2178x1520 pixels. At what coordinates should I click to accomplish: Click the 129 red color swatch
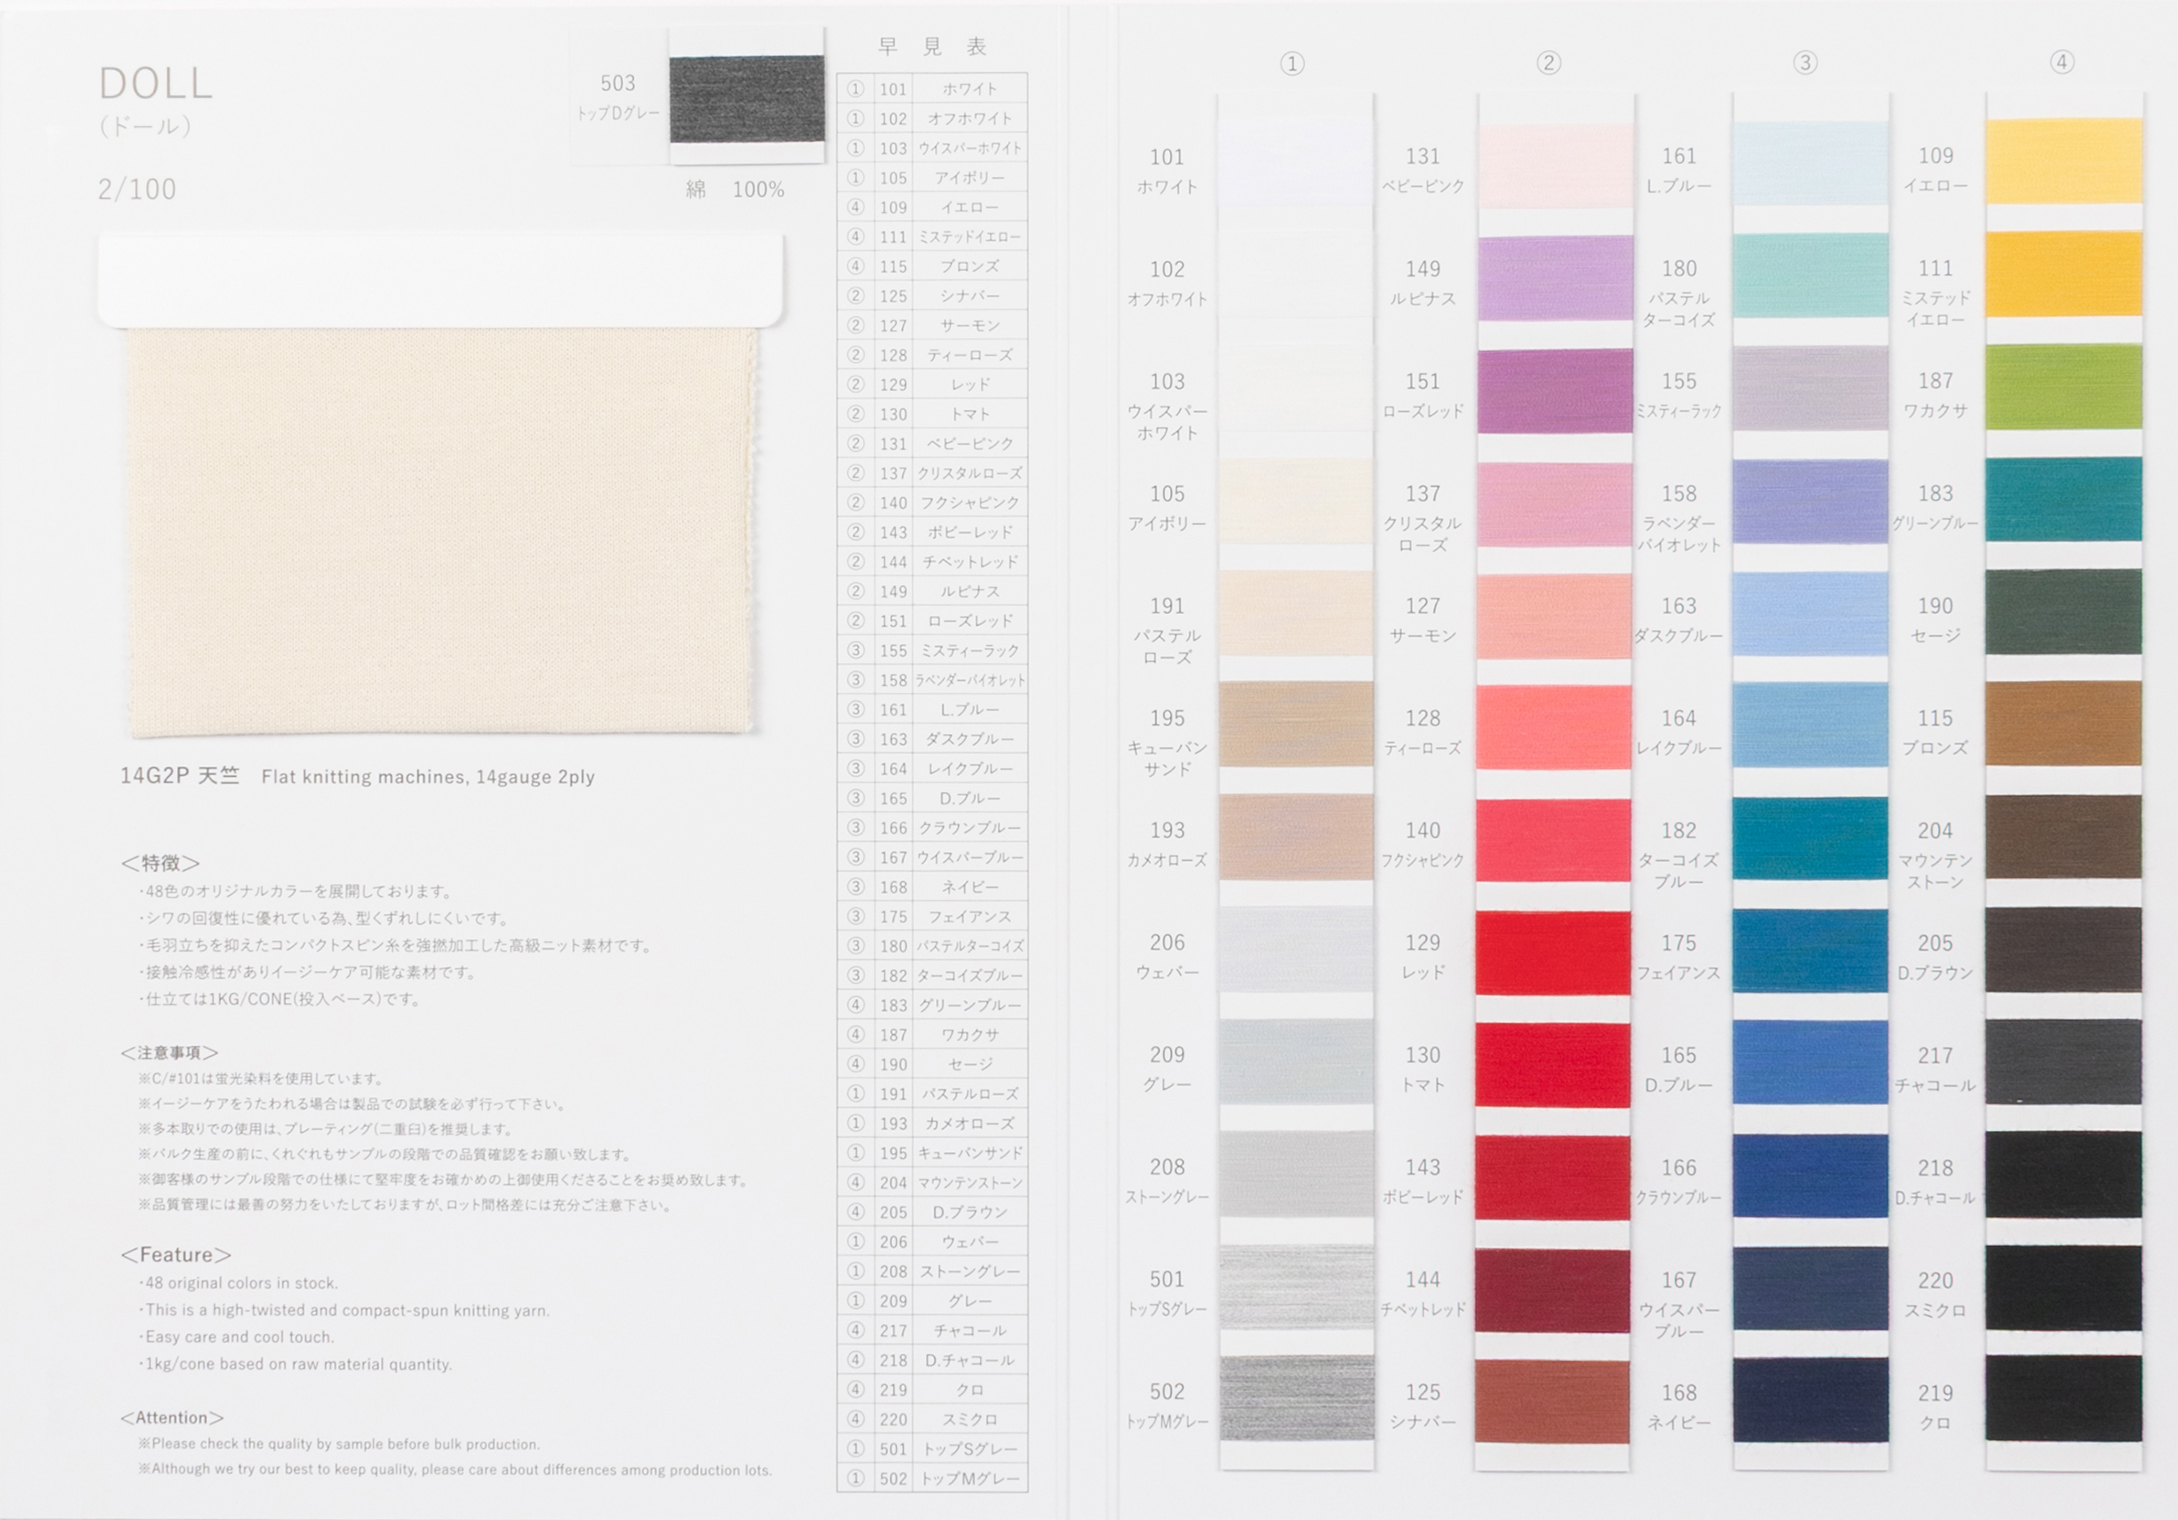[1553, 952]
